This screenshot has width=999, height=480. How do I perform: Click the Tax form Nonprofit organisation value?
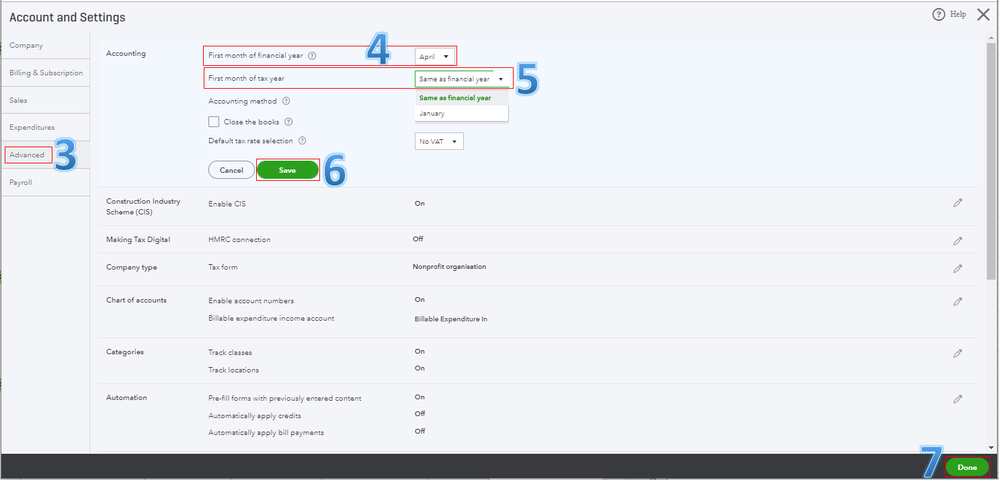[x=449, y=266]
